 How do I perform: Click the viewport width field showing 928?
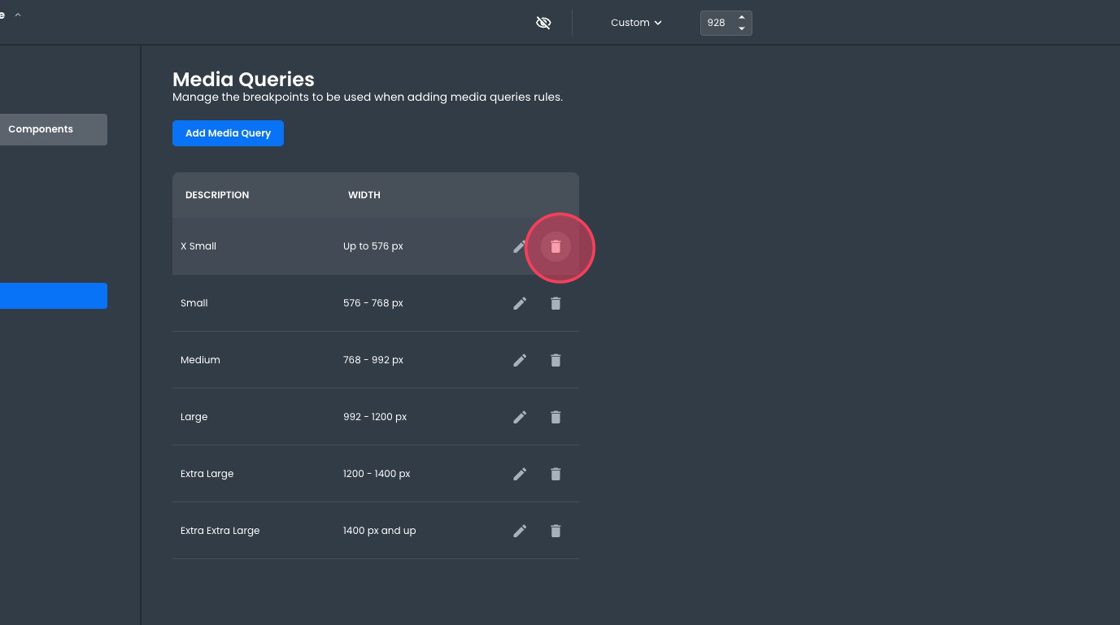[717, 23]
